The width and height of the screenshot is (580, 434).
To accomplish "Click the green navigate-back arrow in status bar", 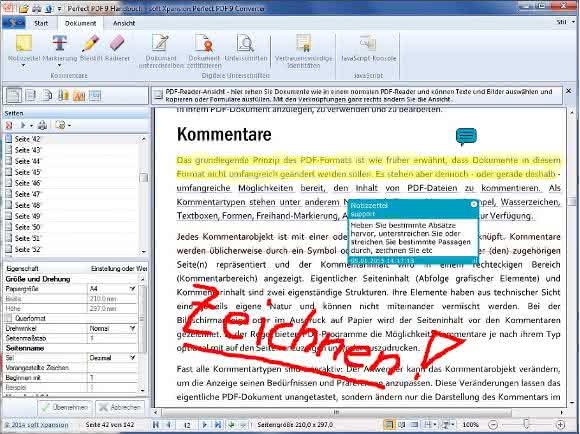I will point(232,424).
